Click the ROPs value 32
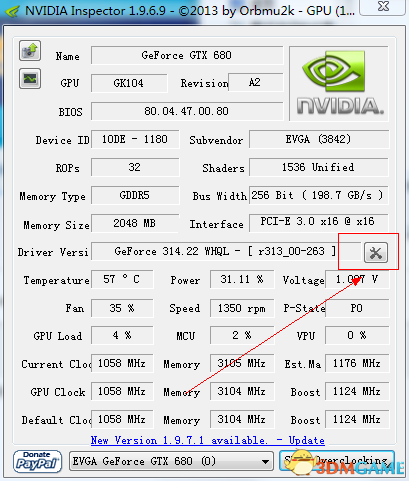This screenshot has height=481, width=409. tap(135, 167)
